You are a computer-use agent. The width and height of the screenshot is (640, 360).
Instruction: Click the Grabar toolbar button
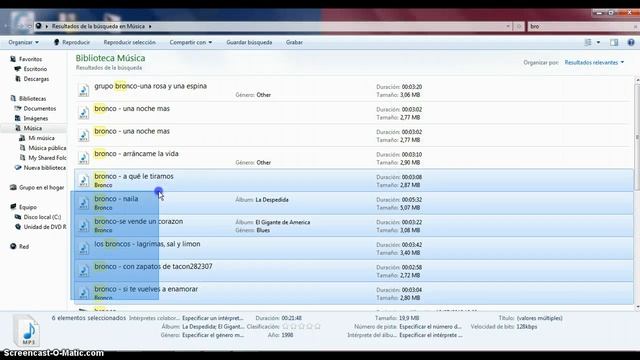point(294,42)
